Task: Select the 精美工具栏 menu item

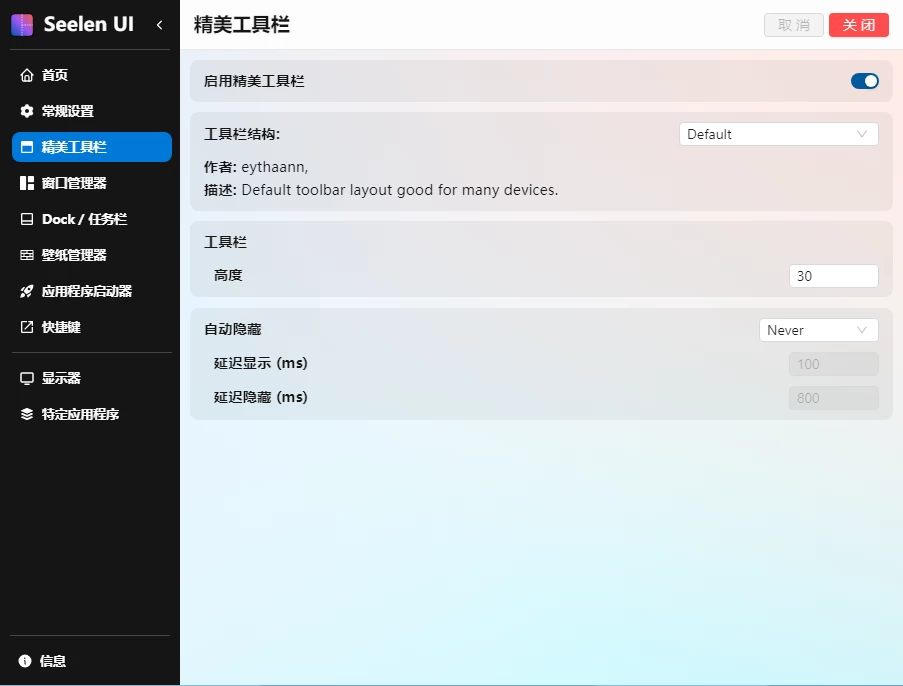Action: click(x=91, y=147)
